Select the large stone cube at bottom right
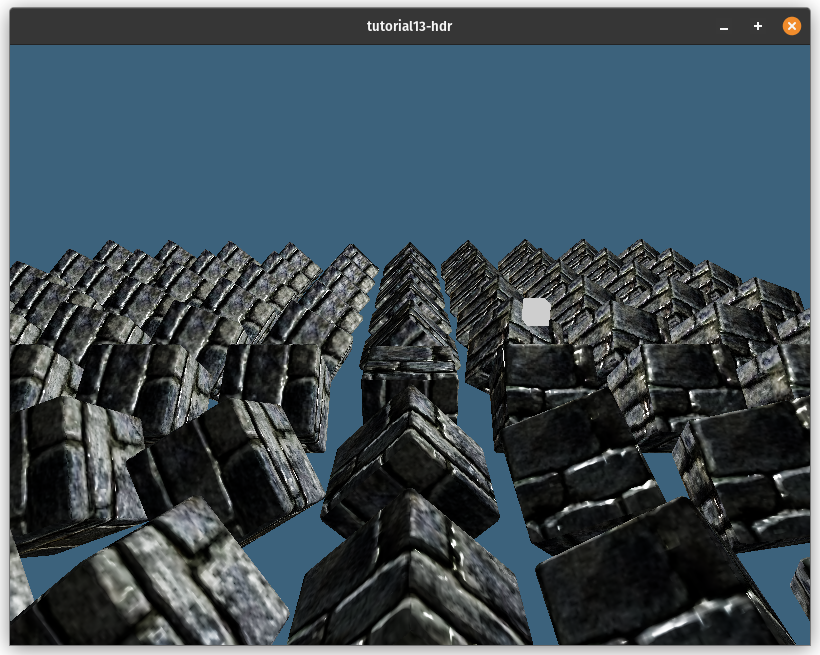Viewport: 820px width, 655px height. (x=650, y=580)
